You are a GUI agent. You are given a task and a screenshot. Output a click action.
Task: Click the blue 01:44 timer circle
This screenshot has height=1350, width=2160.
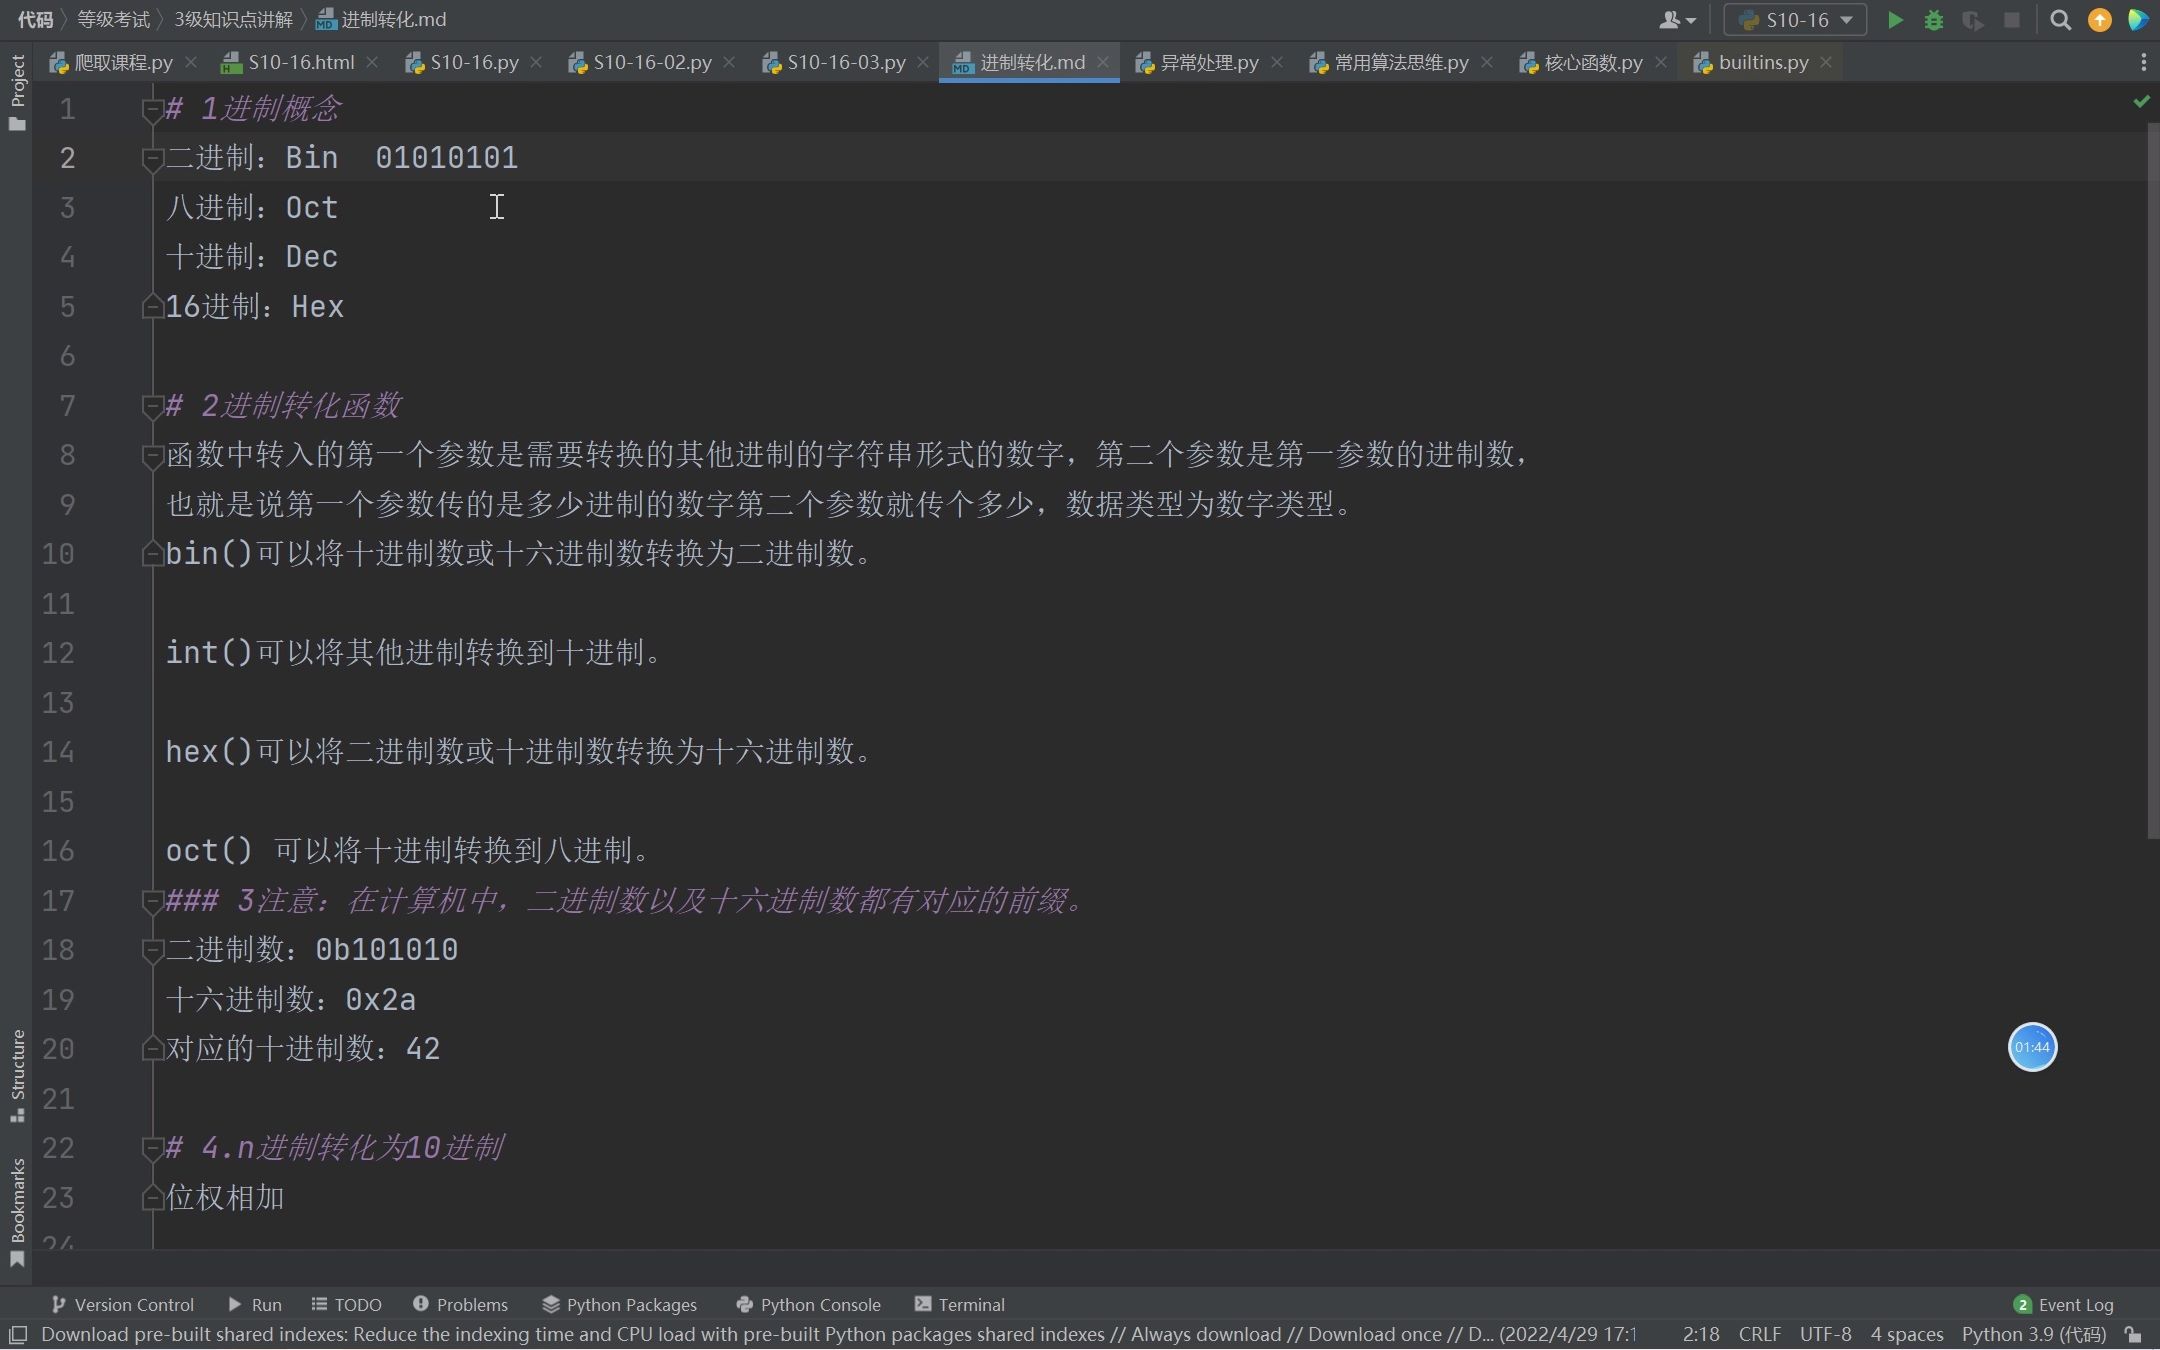coord(2032,1047)
